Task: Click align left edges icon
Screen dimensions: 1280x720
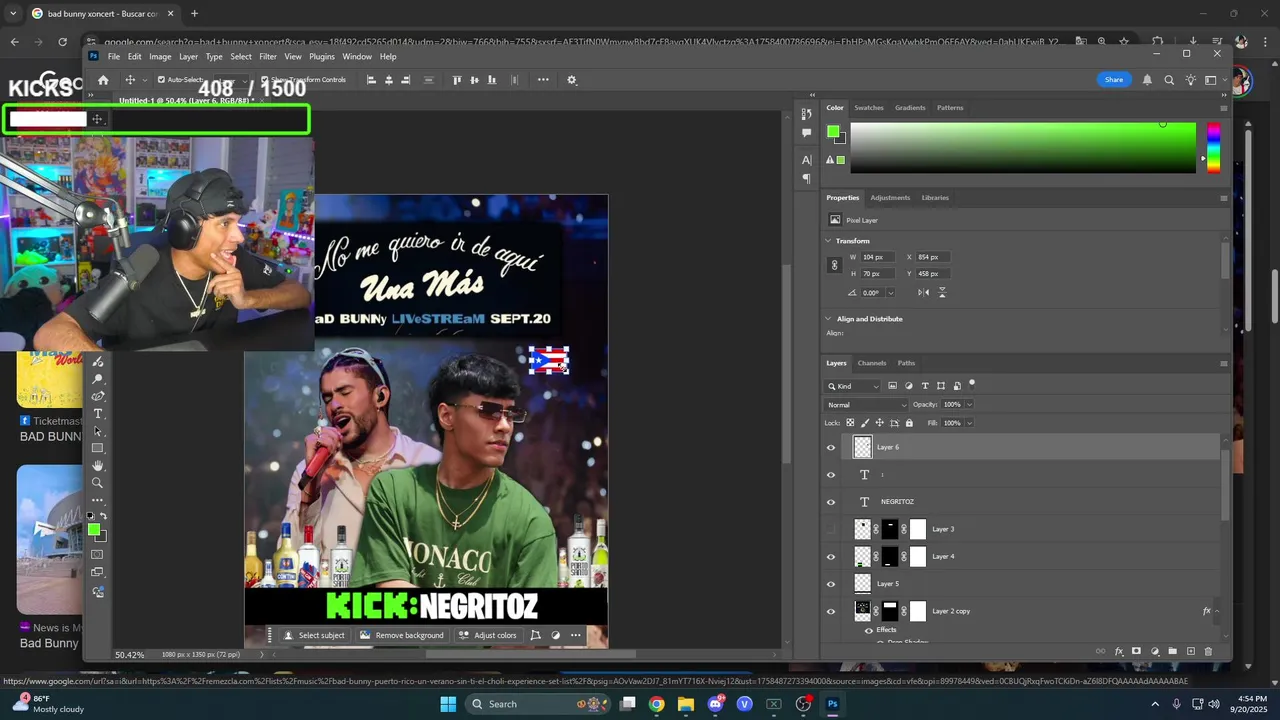Action: click(372, 80)
